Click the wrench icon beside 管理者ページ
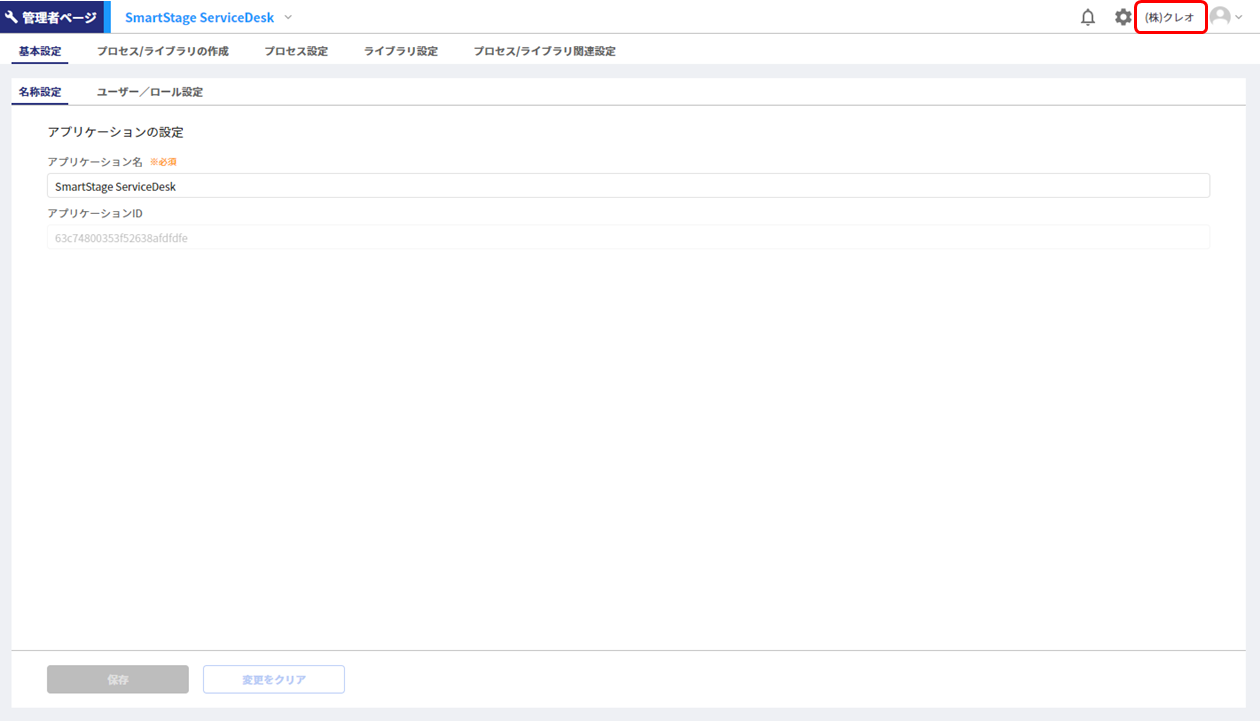Viewport: 1260px width, 721px height. coord(12,17)
